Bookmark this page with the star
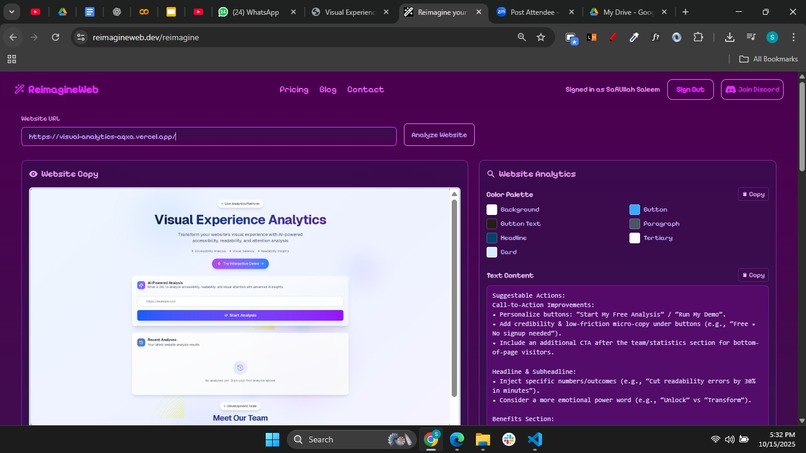The width and height of the screenshot is (806, 453). (541, 37)
